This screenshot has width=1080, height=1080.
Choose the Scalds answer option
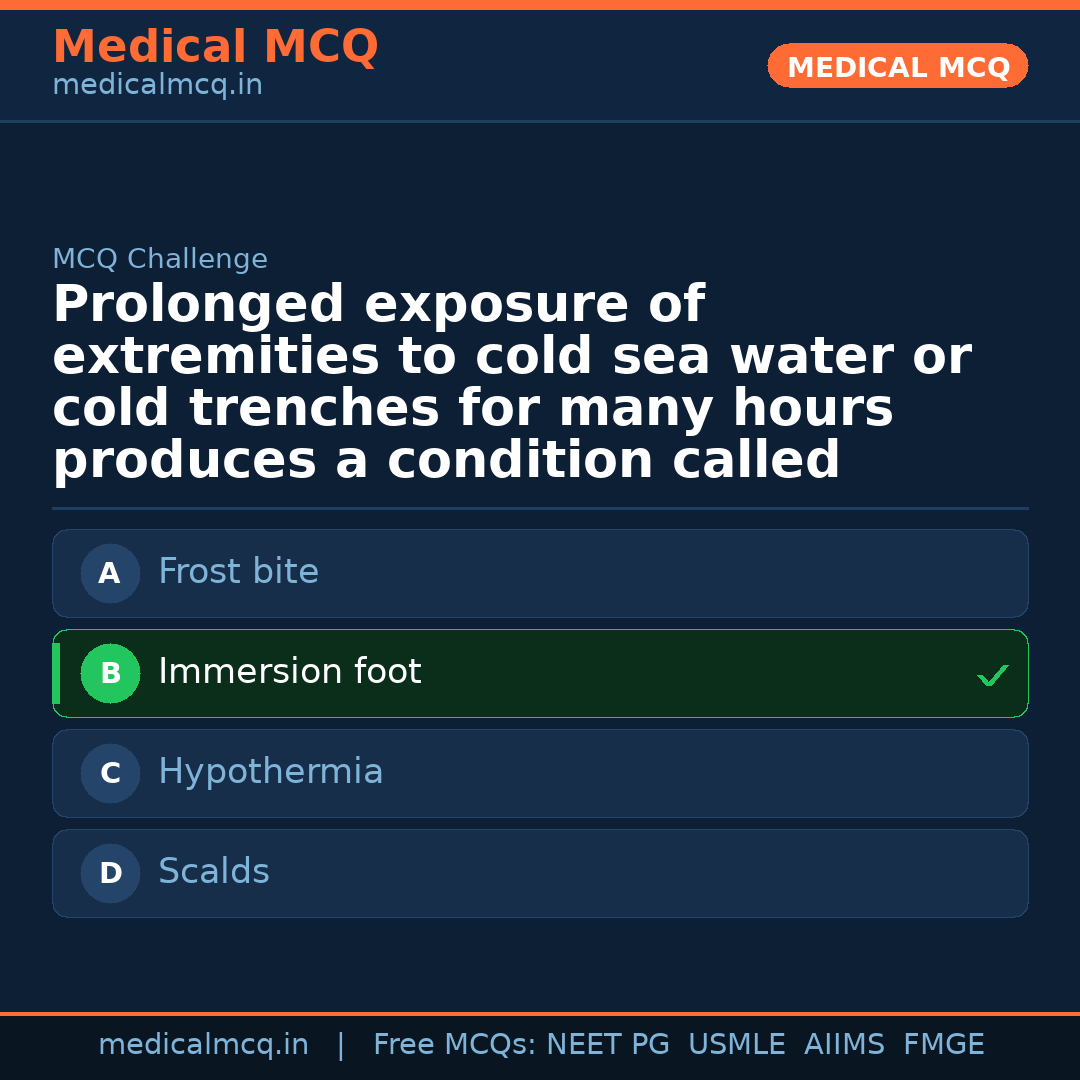(x=213, y=872)
